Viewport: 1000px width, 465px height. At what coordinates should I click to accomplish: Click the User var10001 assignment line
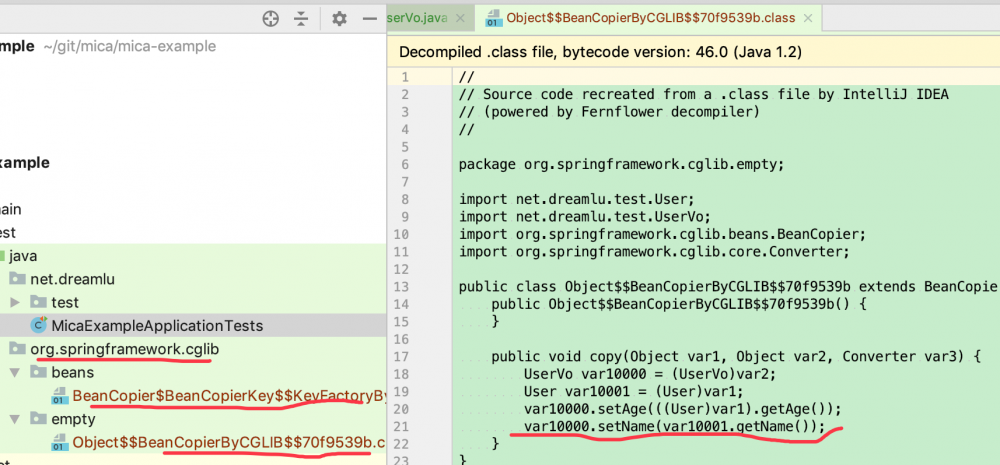click(x=633, y=390)
